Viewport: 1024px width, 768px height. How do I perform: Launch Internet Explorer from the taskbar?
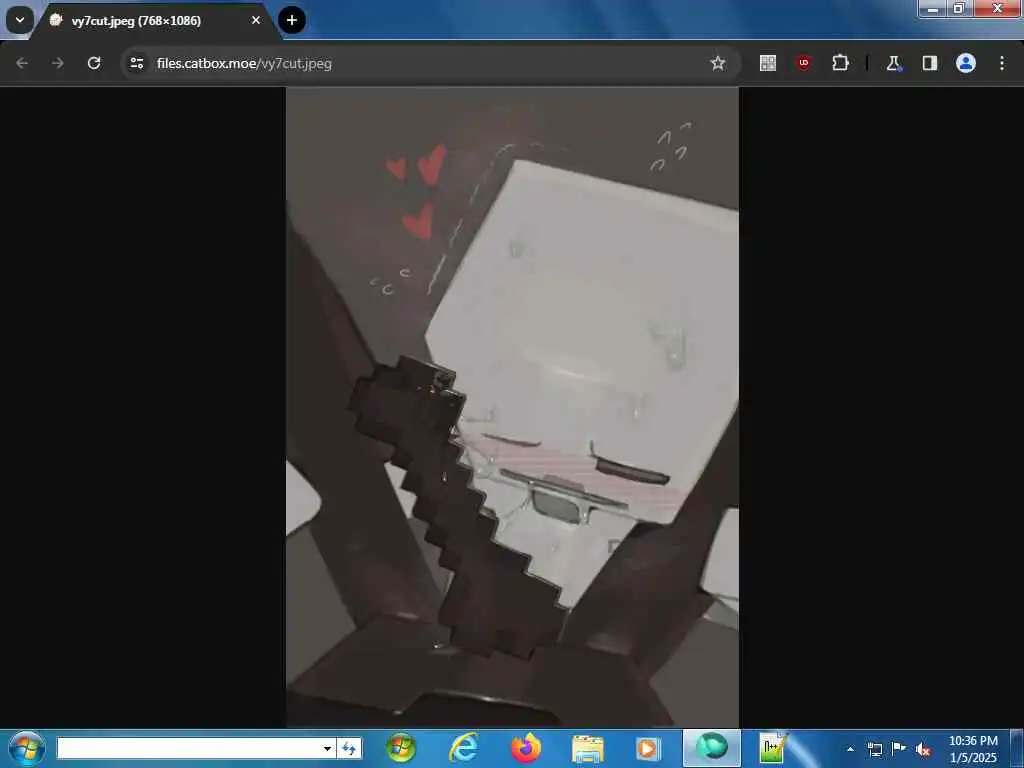click(463, 748)
